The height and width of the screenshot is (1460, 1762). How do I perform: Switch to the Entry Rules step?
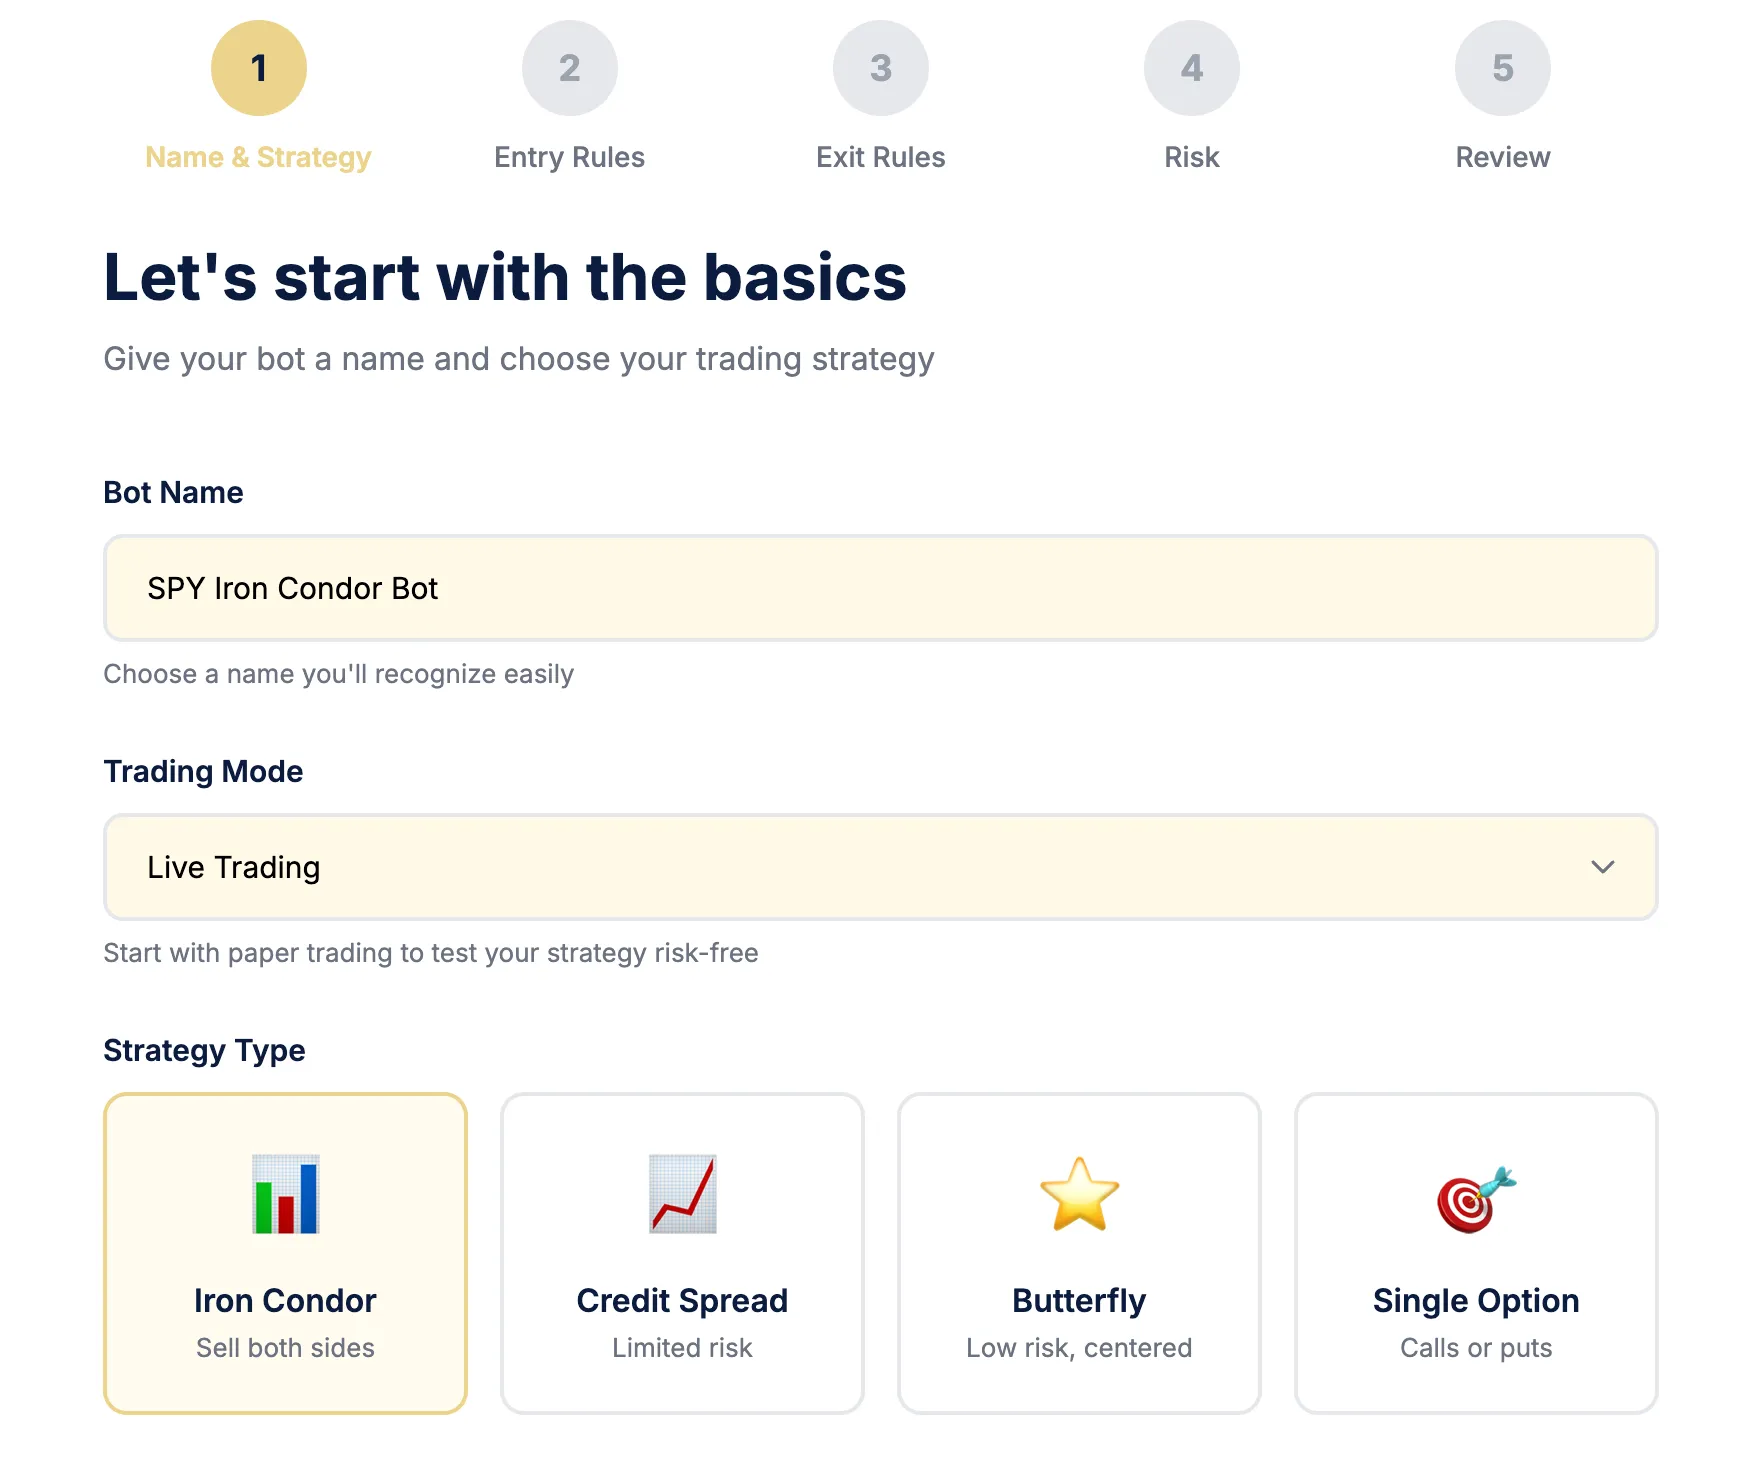(x=569, y=156)
